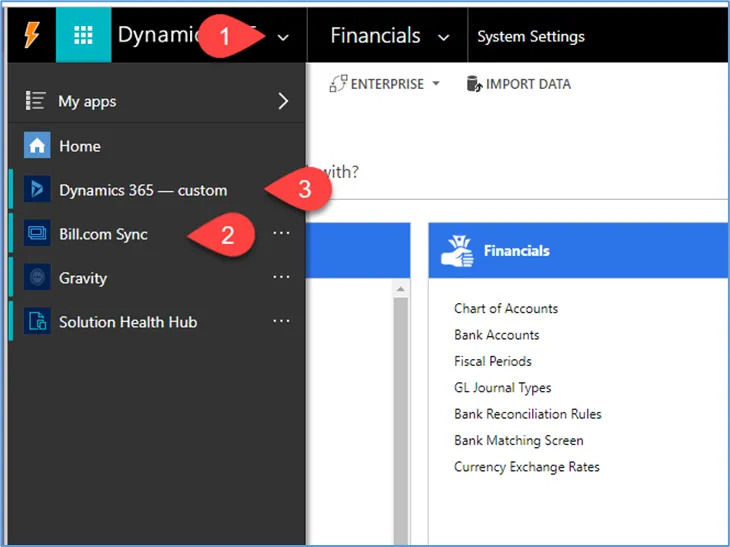Choose Gravity app entry

click(156, 277)
